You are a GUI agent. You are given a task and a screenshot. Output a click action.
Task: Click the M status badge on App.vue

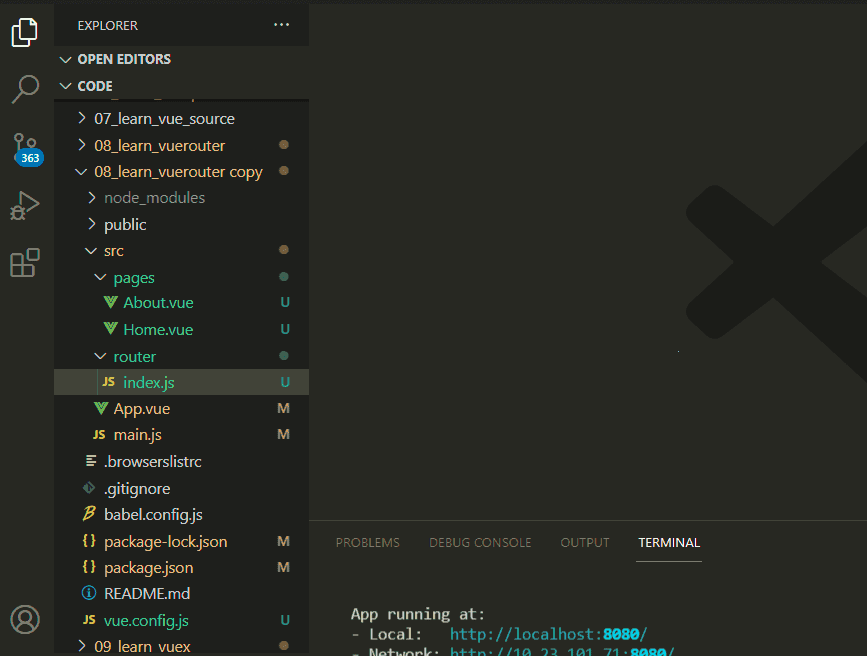point(283,408)
